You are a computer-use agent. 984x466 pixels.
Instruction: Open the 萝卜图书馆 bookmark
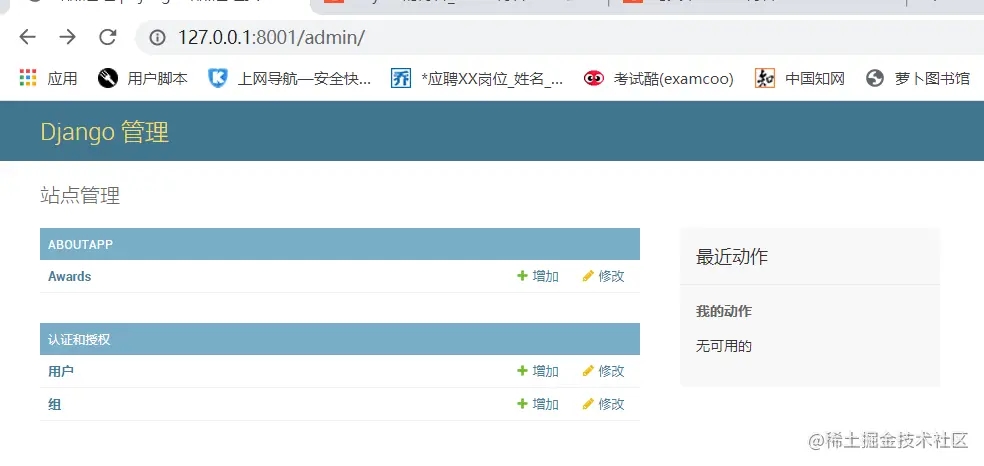tap(917, 78)
